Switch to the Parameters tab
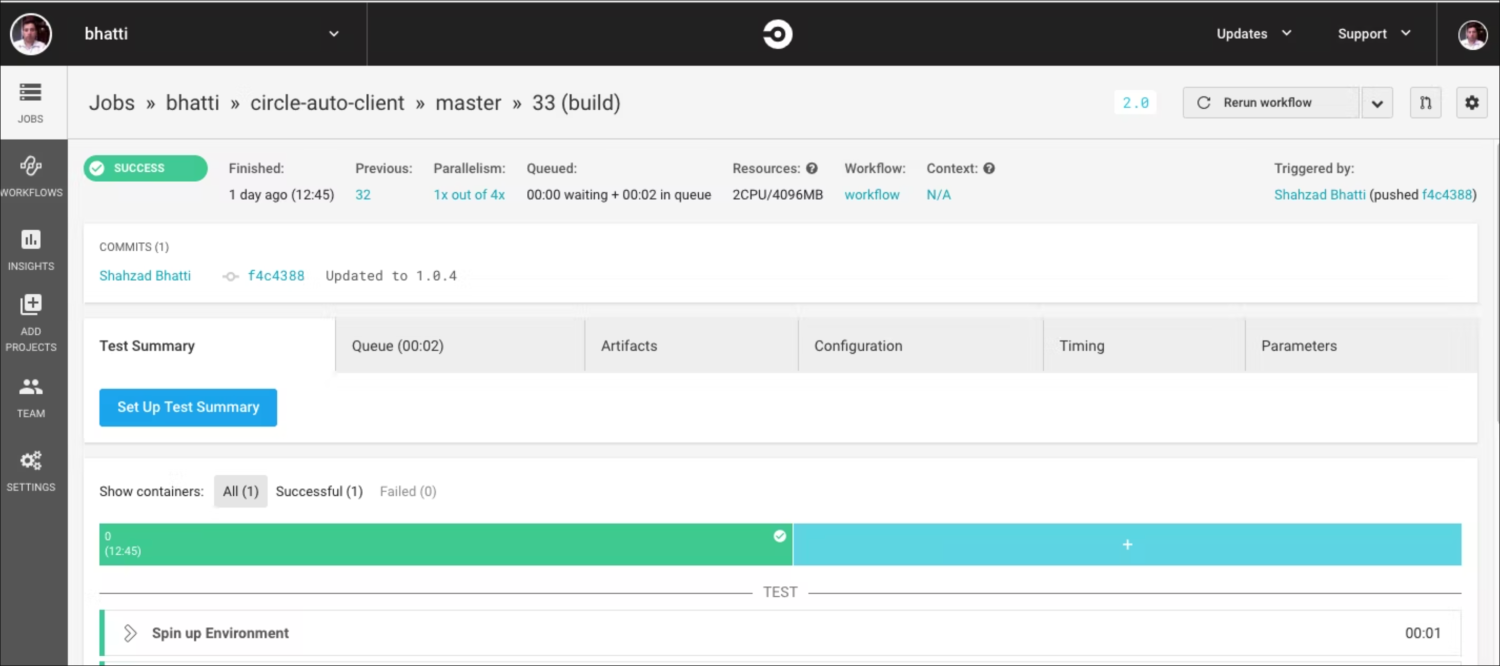 point(1361,346)
